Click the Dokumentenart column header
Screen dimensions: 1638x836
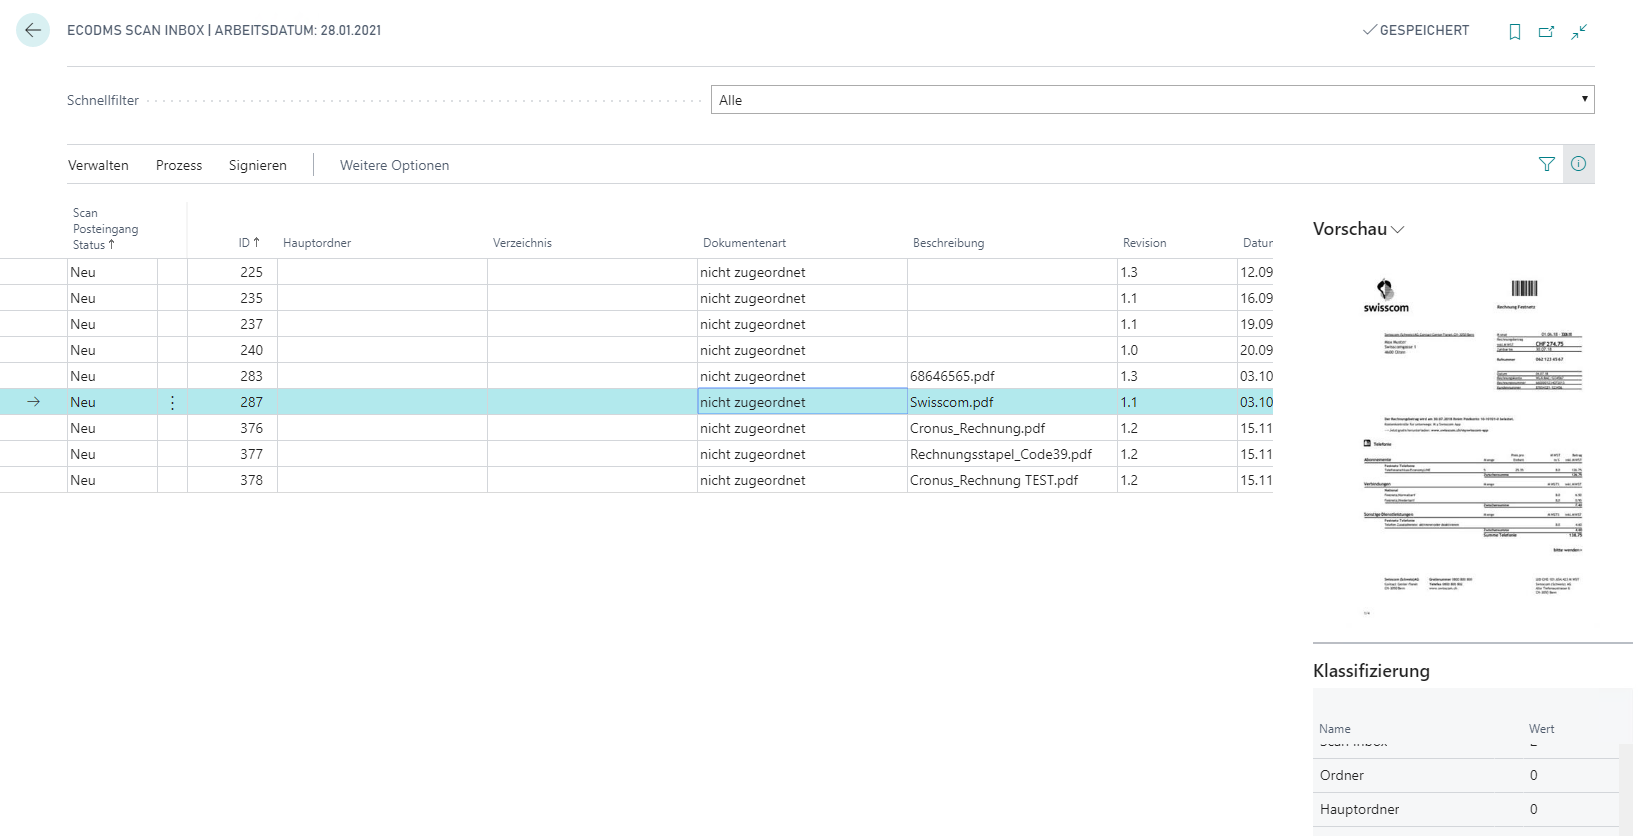pos(744,243)
